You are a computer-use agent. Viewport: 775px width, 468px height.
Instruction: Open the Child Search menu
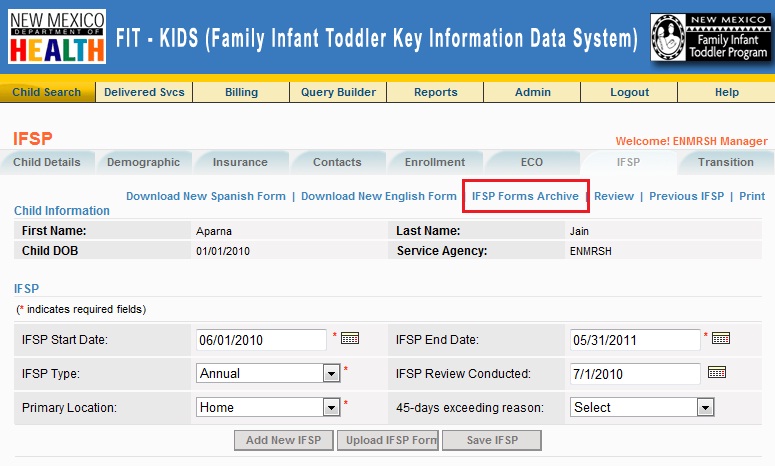47,92
